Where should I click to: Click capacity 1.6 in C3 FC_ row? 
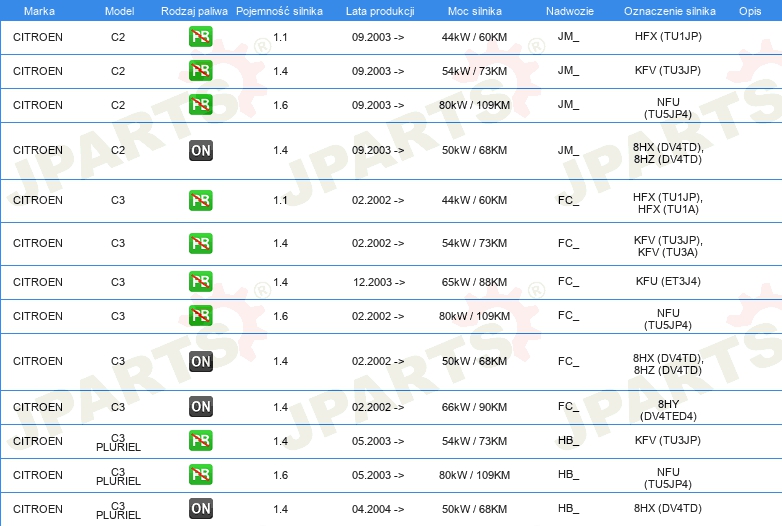coord(280,316)
